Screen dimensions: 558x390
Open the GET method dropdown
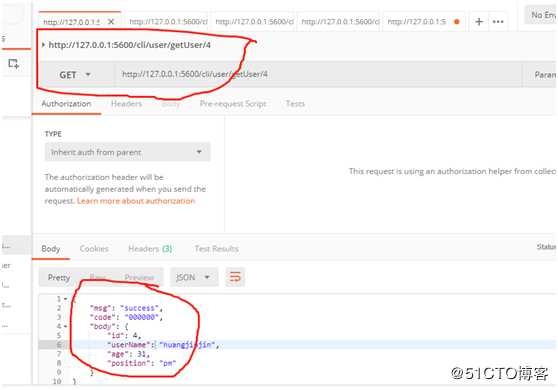click(x=75, y=75)
